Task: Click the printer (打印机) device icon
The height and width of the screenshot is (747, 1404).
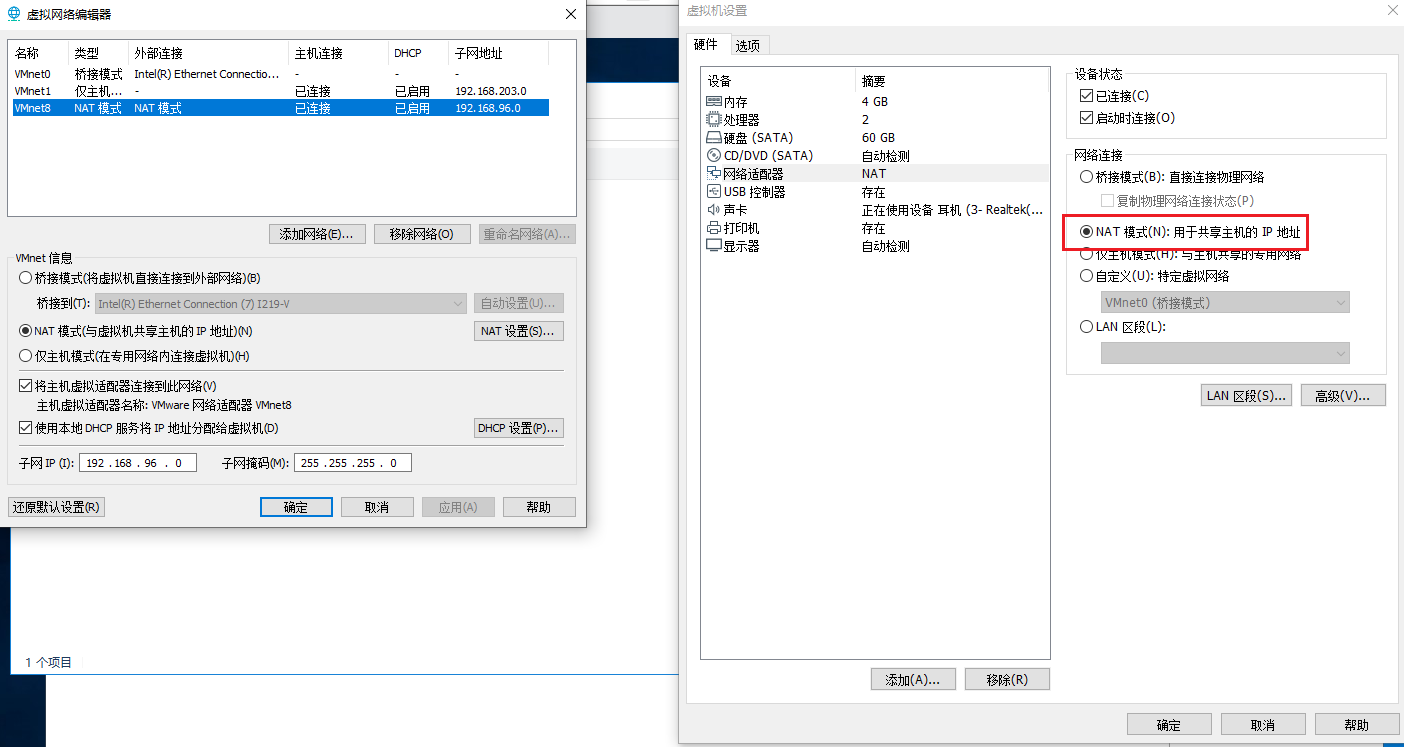Action: [x=714, y=228]
